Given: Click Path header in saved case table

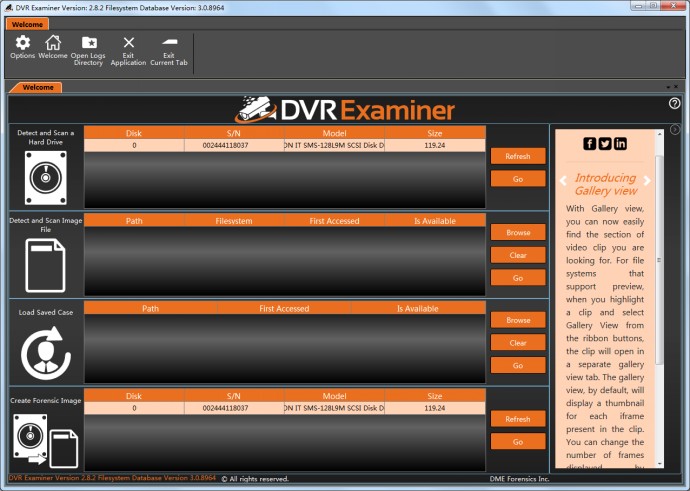Looking at the screenshot, I should 150,308.
